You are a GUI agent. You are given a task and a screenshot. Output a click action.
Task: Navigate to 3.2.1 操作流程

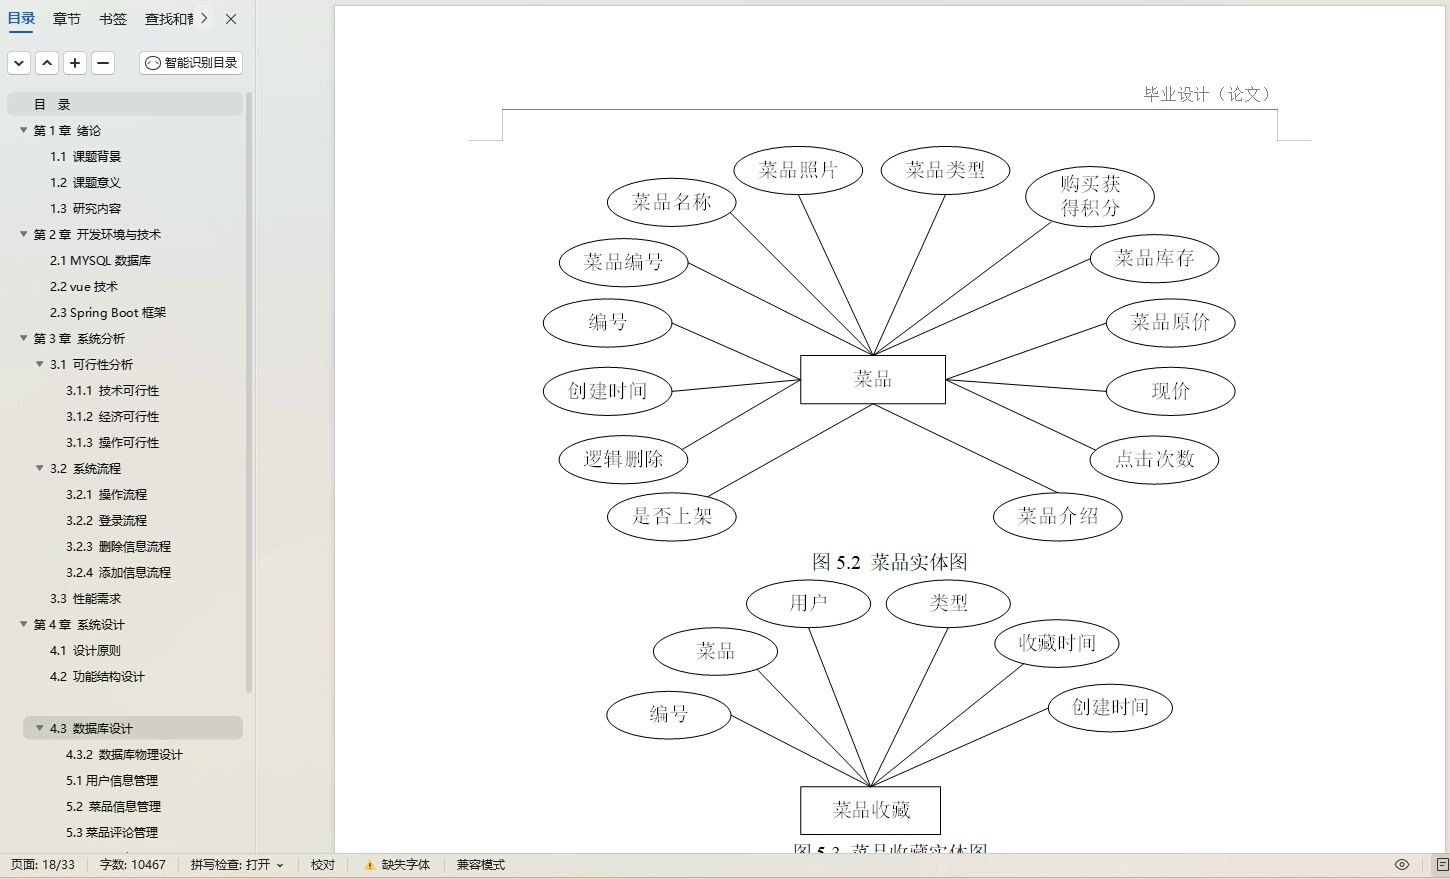(107, 494)
